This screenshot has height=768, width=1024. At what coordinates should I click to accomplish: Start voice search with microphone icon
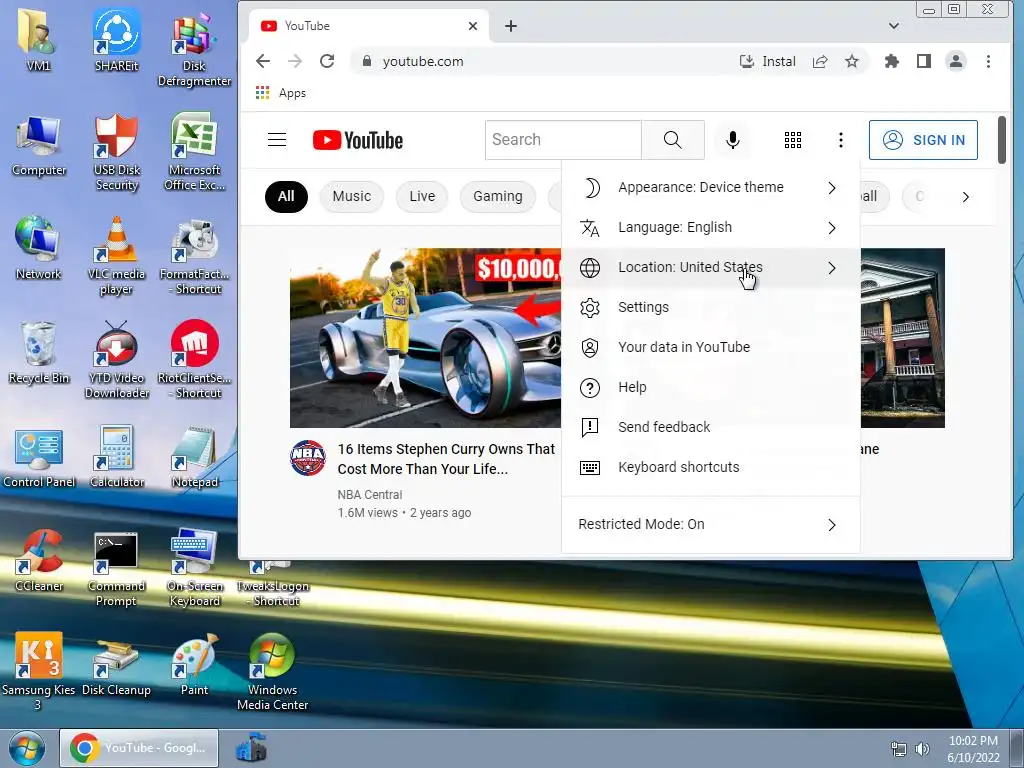point(733,140)
